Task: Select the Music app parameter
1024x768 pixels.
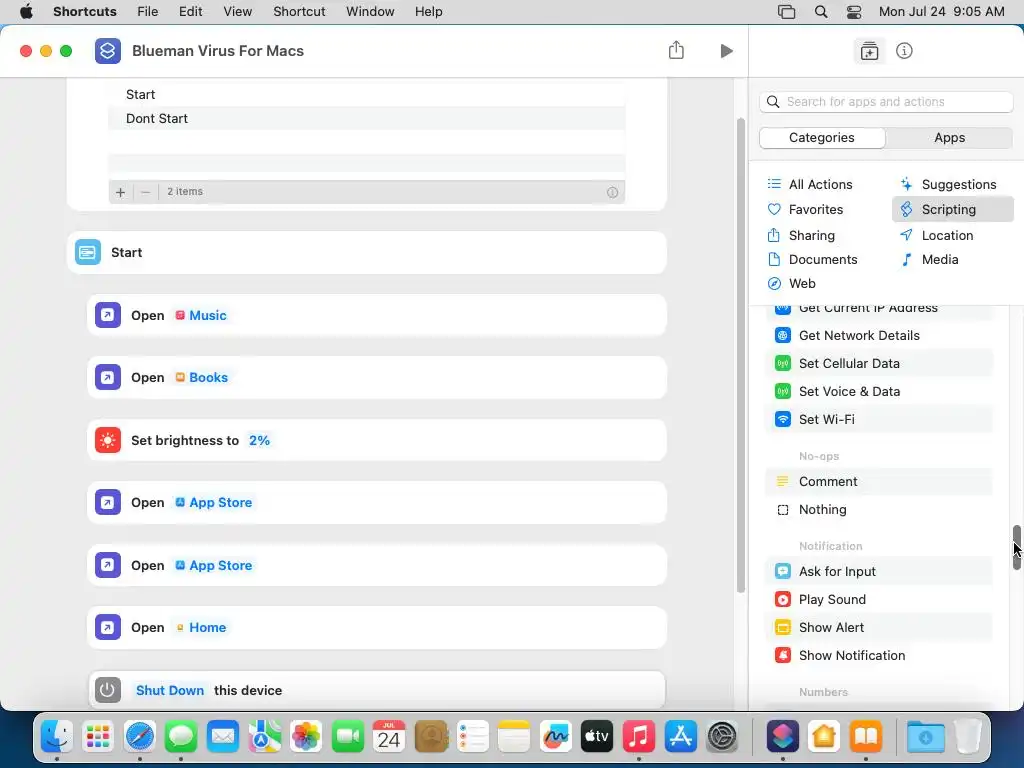Action: point(200,315)
